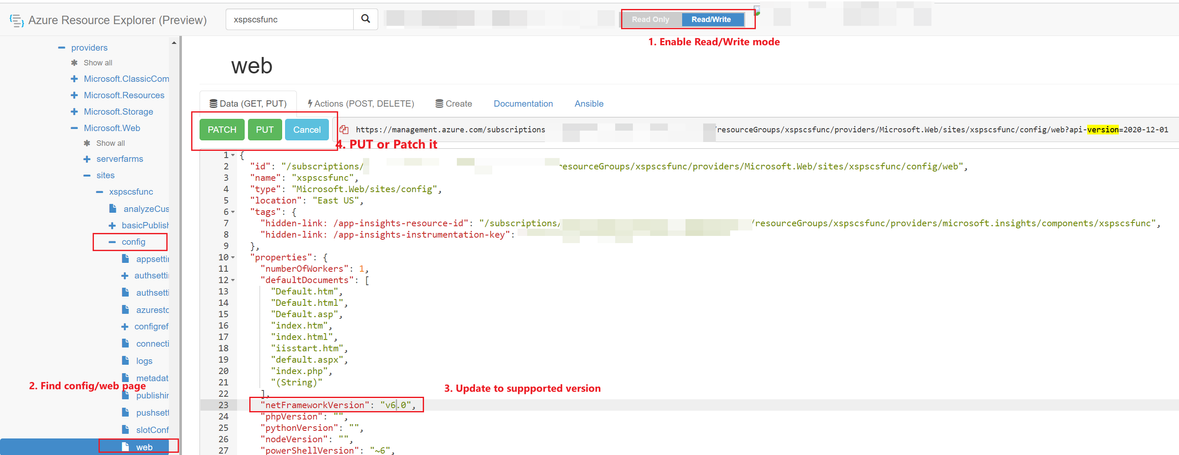The width and height of the screenshot is (1179, 455).
Task: Fold the defaultDocuments array at line 12
Action: click(234, 281)
